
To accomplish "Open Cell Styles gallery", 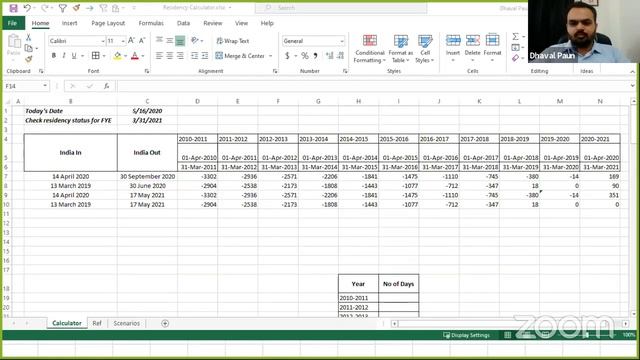I will point(424,49).
